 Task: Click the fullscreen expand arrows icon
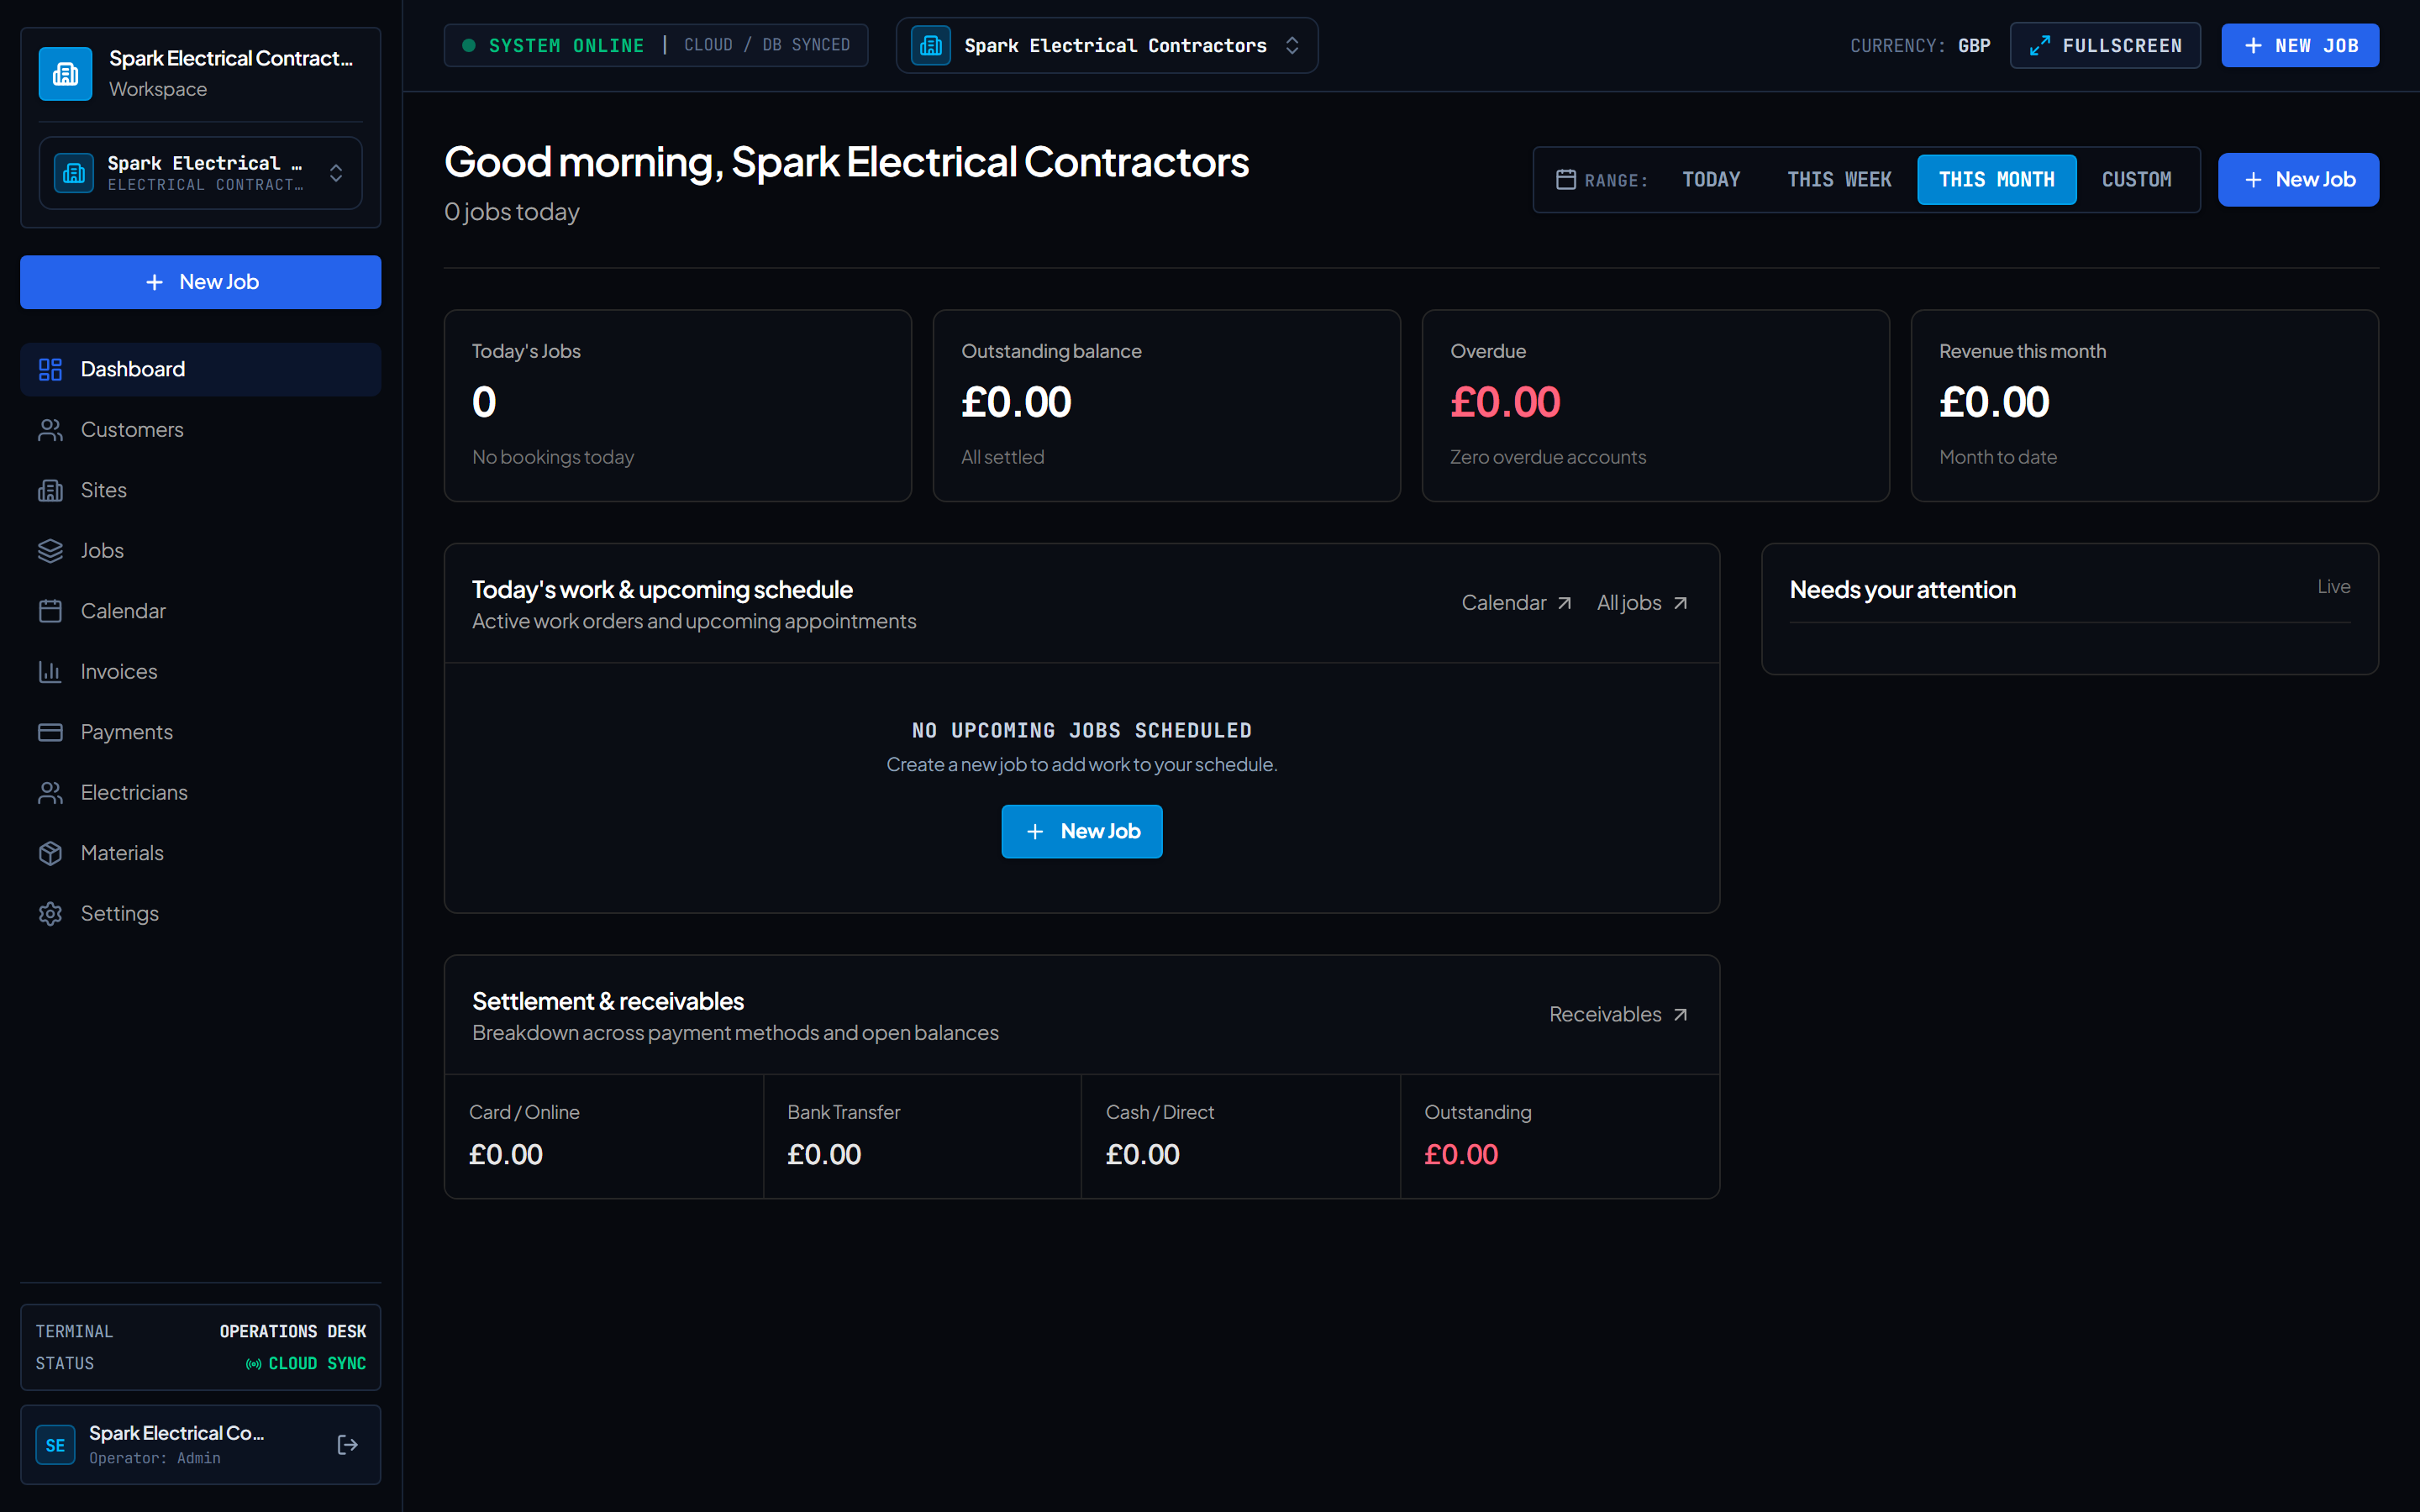pos(2039,45)
